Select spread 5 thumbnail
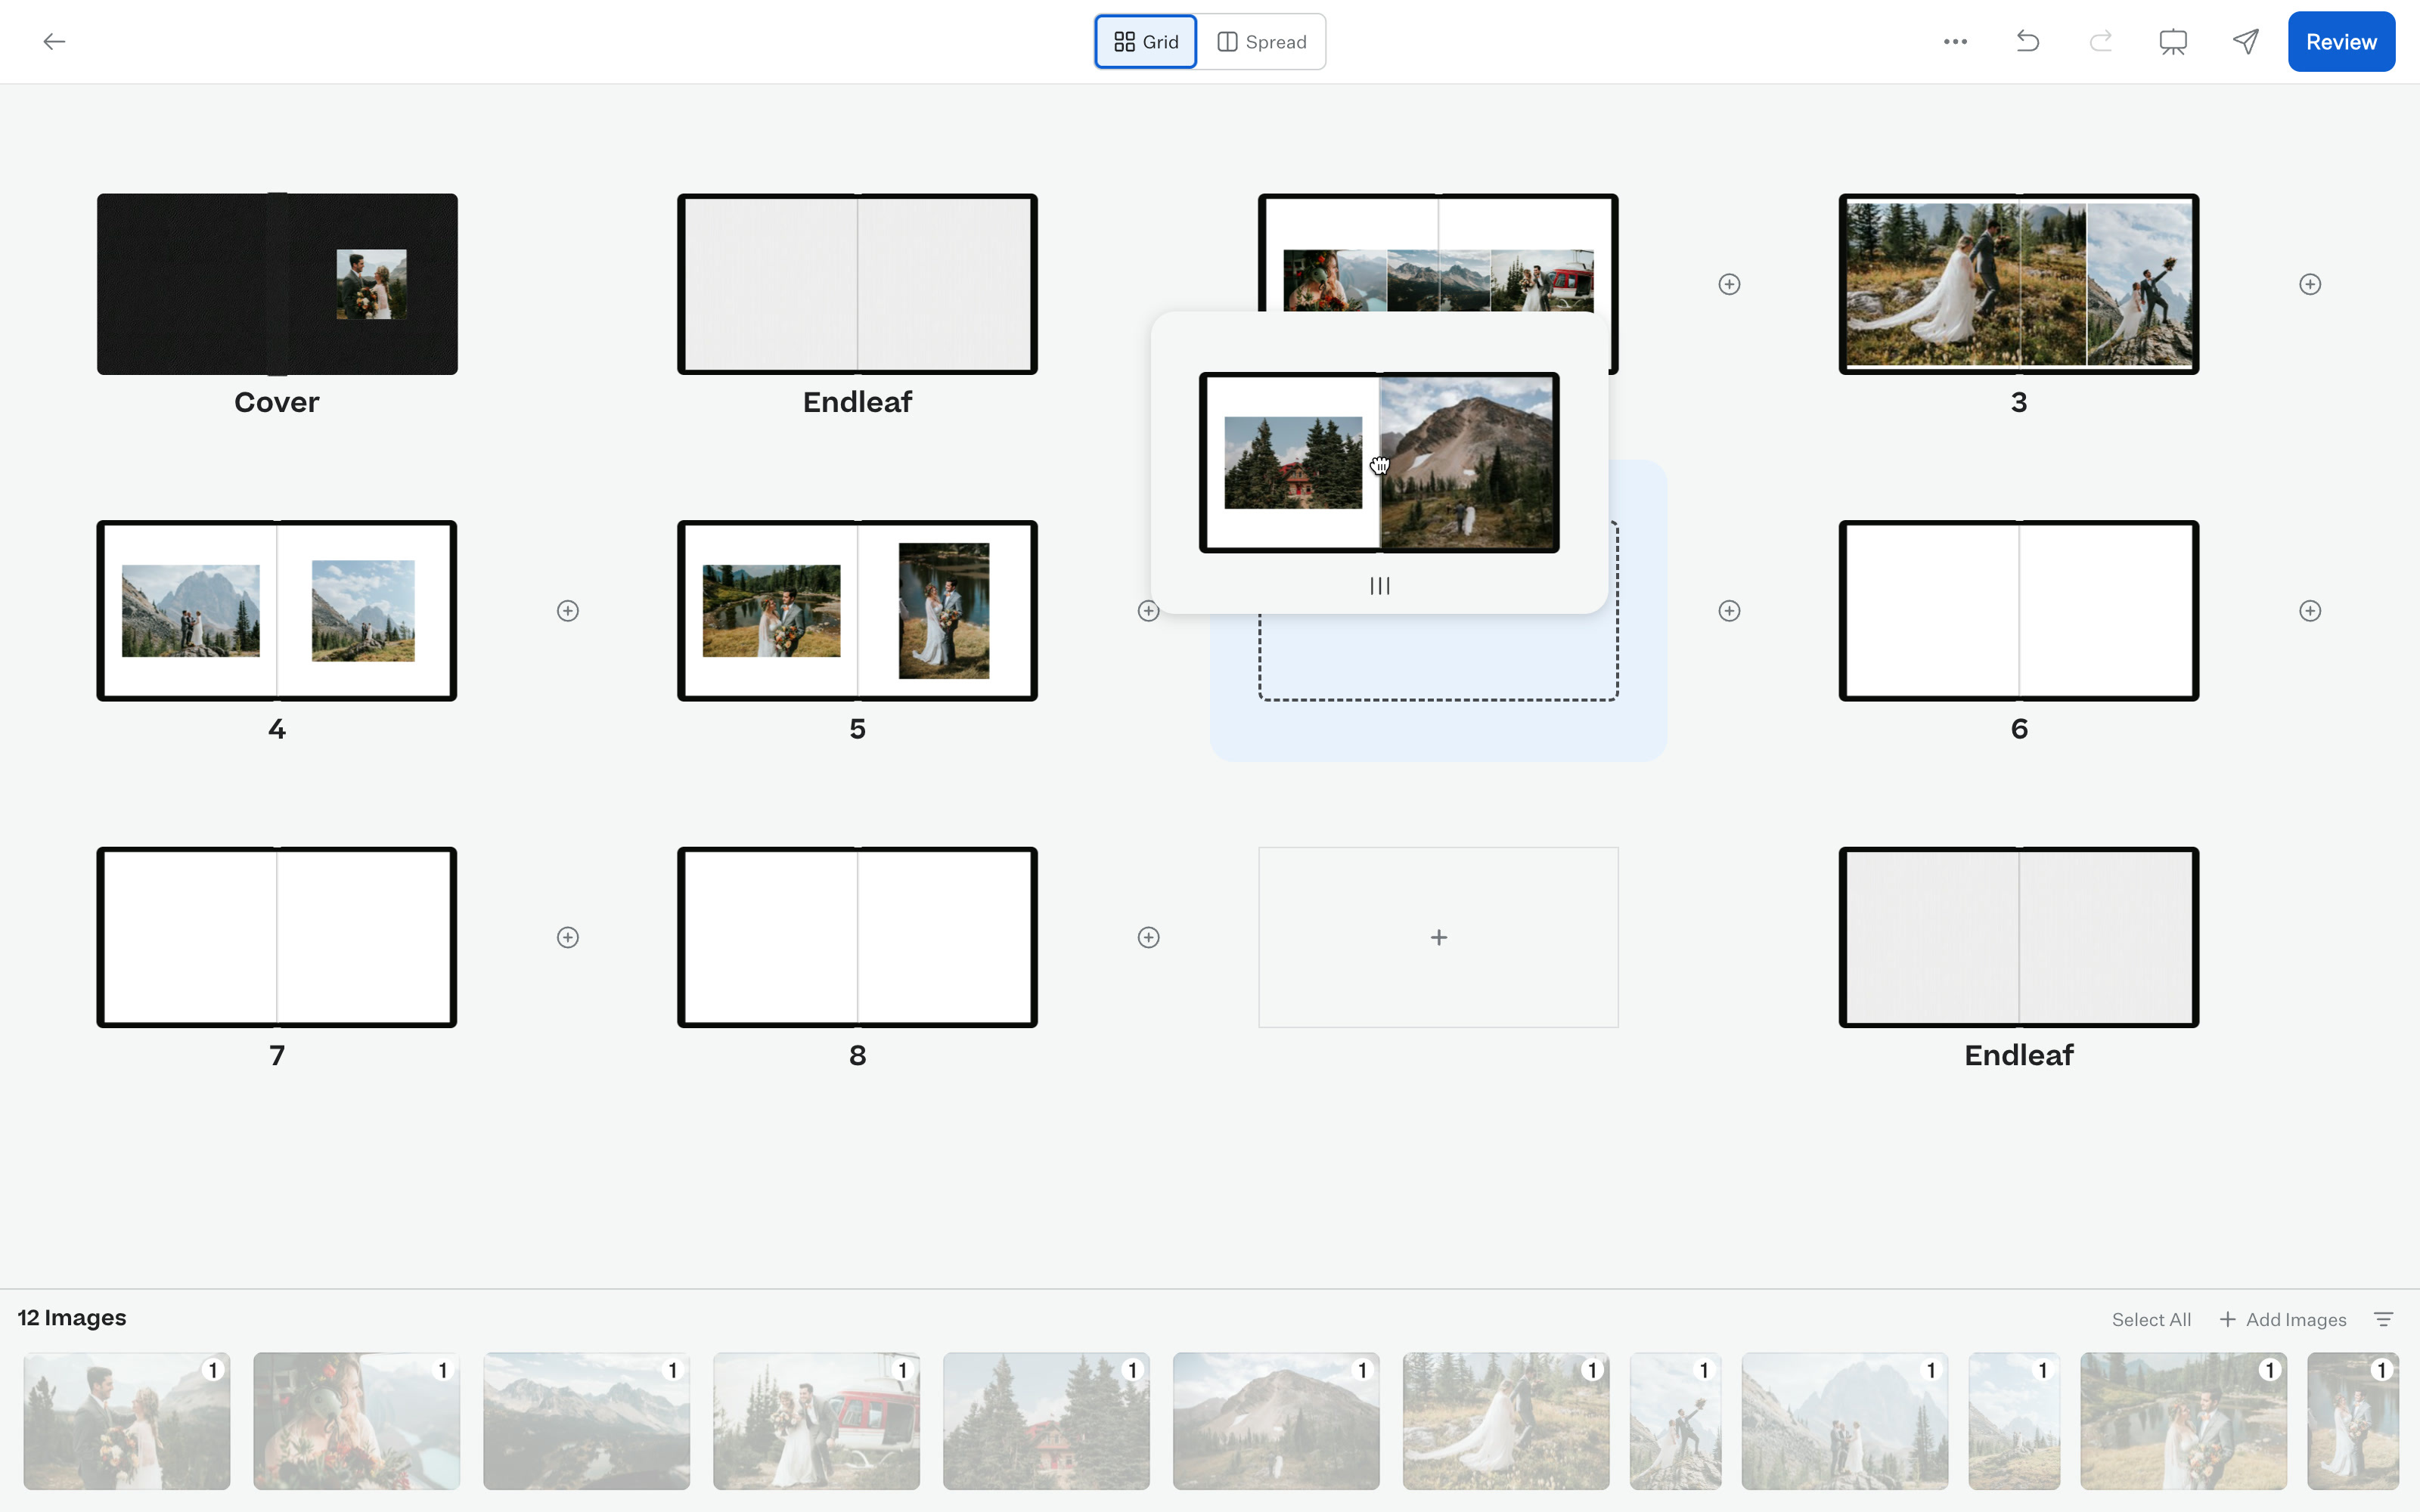Screen dimensions: 2420x1512 (x=857, y=610)
